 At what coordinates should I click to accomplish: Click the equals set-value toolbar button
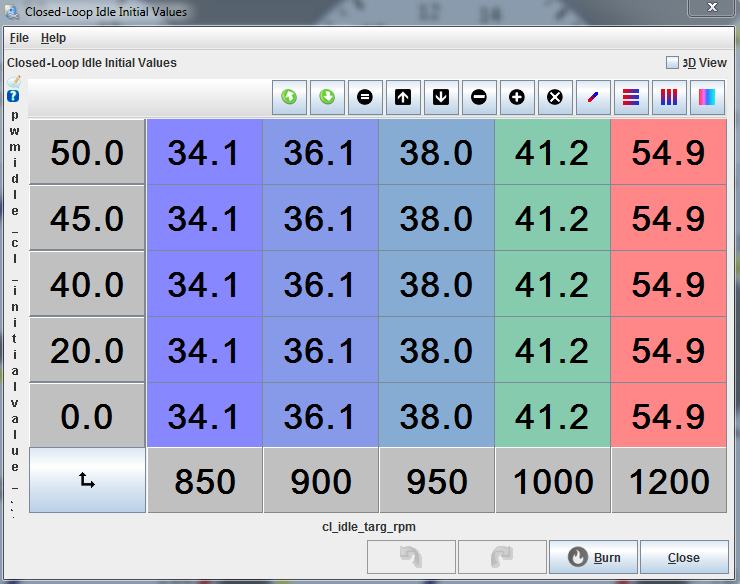point(365,97)
